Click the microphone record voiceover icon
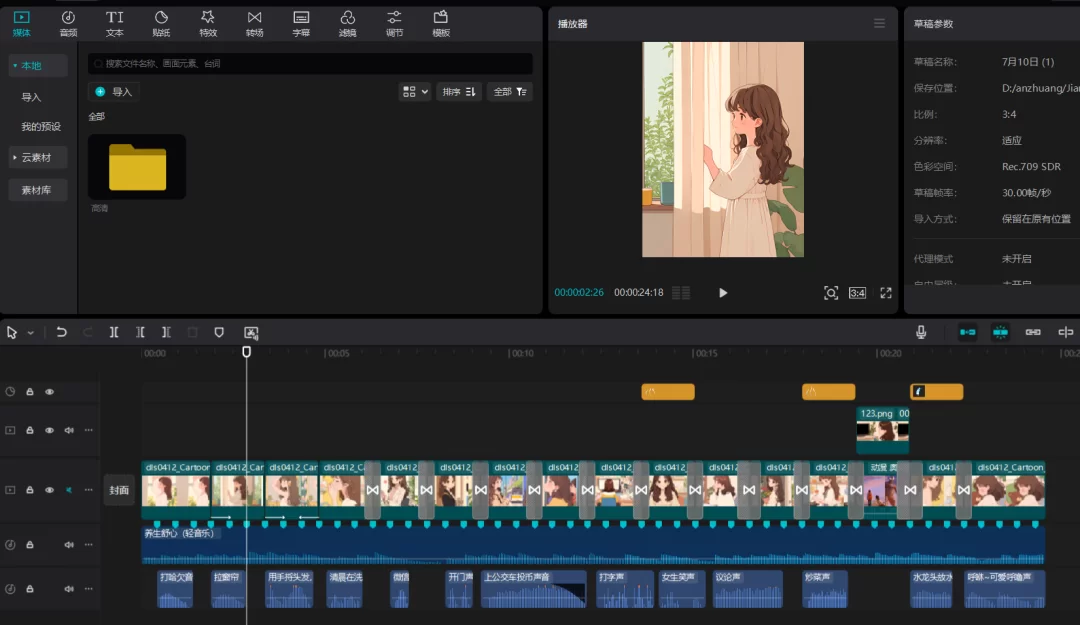 click(921, 332)
